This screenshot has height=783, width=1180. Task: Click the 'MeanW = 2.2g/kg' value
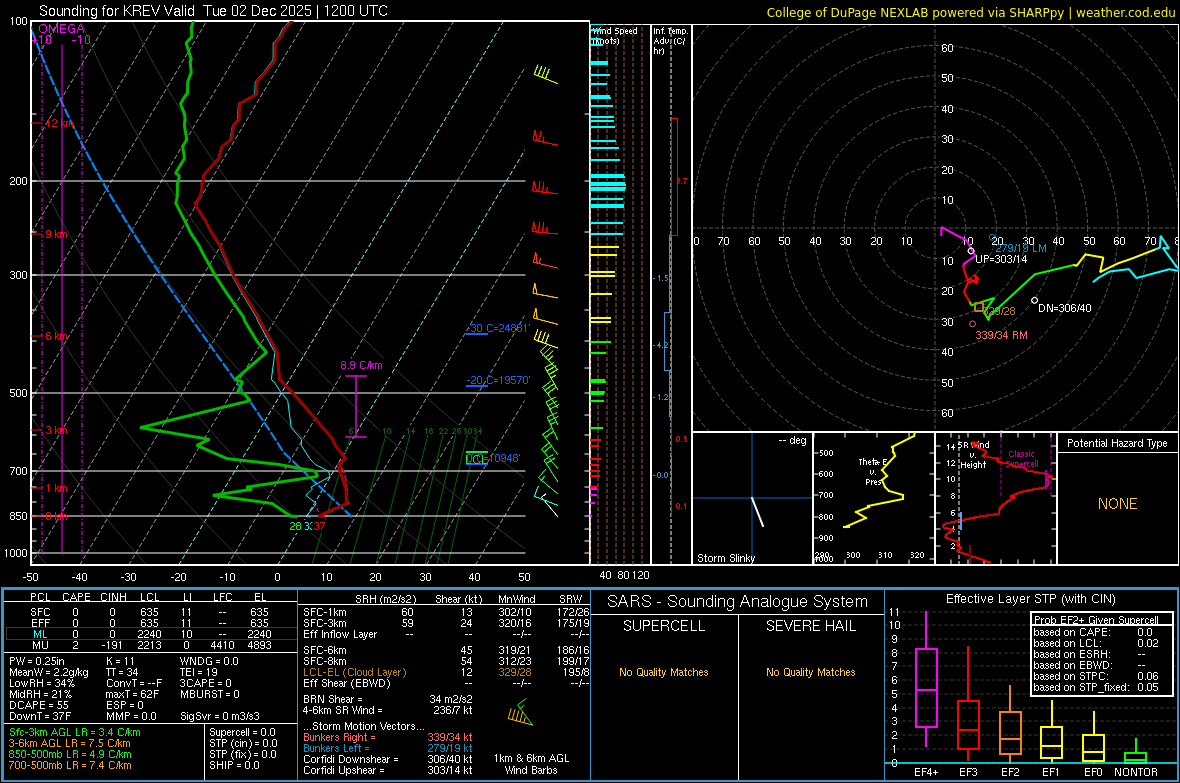tap(49, 672)
